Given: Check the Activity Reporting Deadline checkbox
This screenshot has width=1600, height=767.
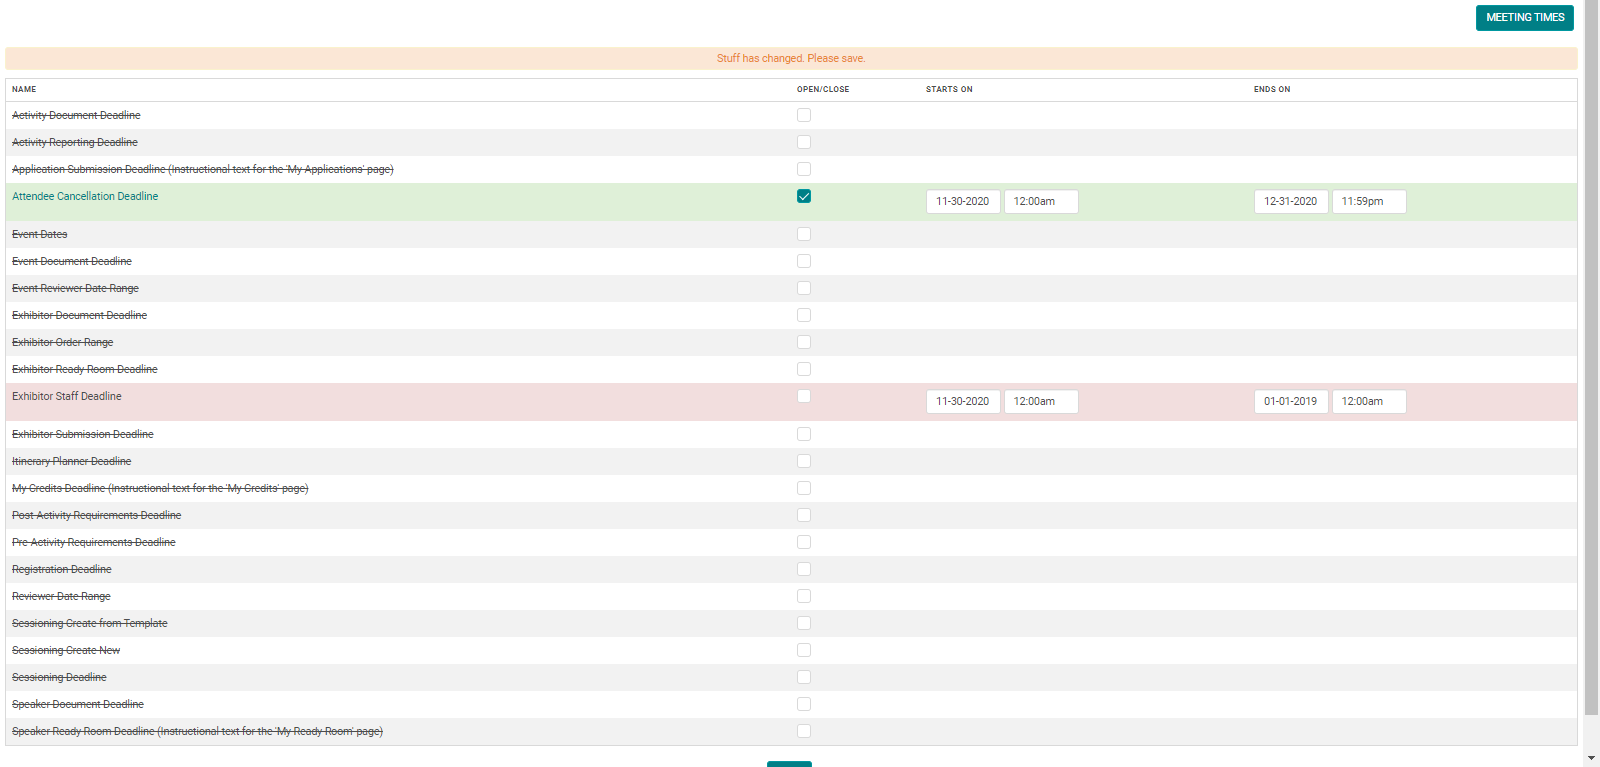Looking at the screenshot, I should [804, 142].
